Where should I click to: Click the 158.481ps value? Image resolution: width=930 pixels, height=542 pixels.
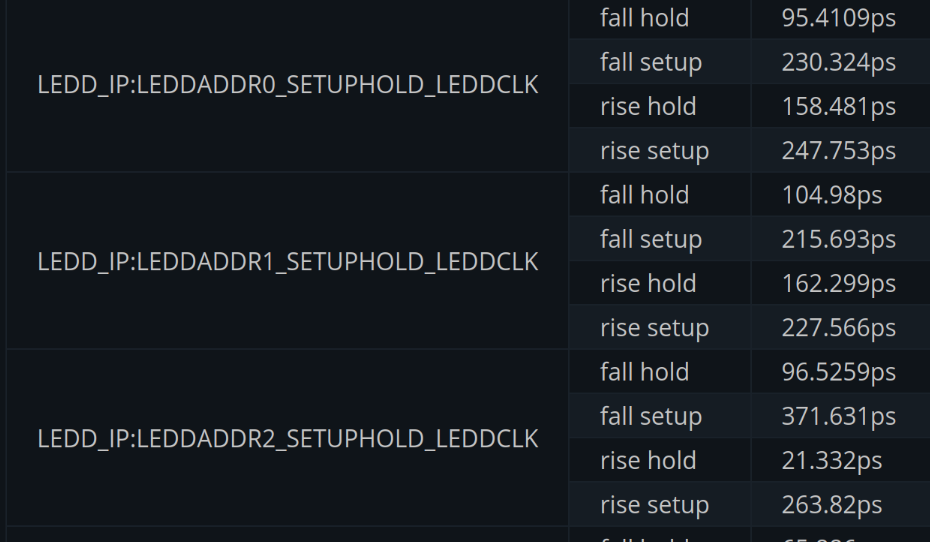pos(838,106)
